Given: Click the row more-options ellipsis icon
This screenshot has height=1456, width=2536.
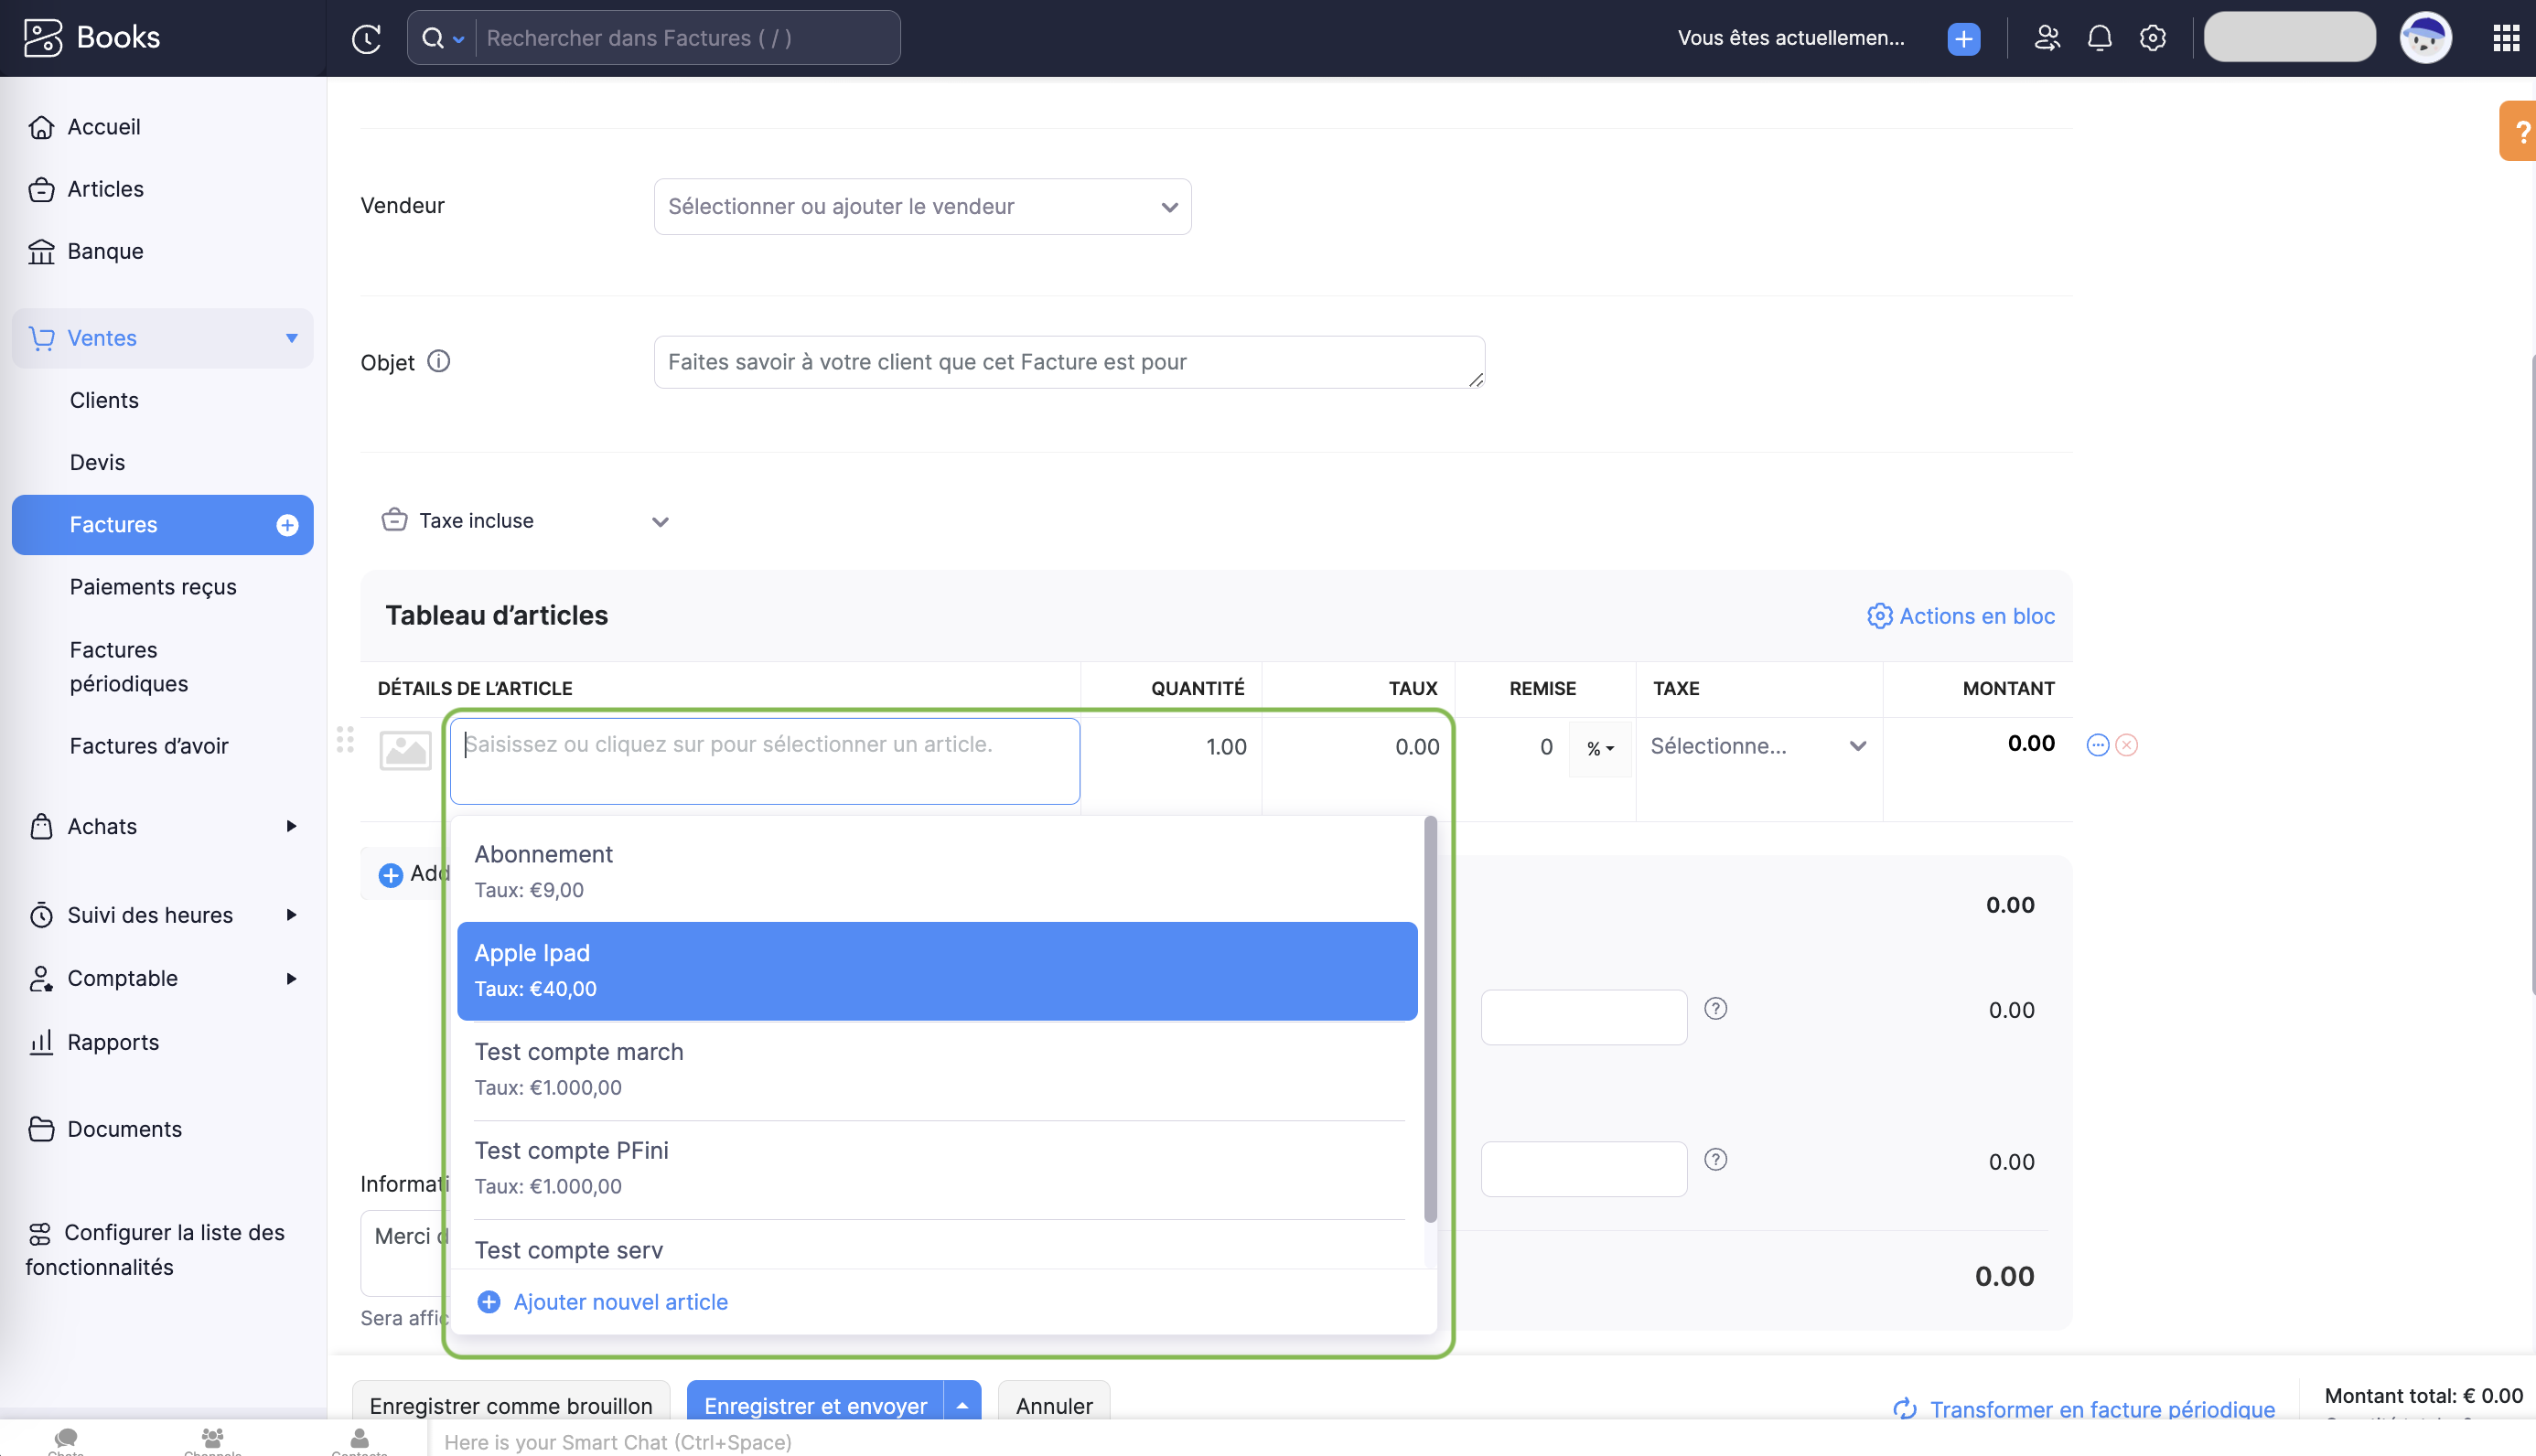Looking at the screenshot, I should (2097, 745).
